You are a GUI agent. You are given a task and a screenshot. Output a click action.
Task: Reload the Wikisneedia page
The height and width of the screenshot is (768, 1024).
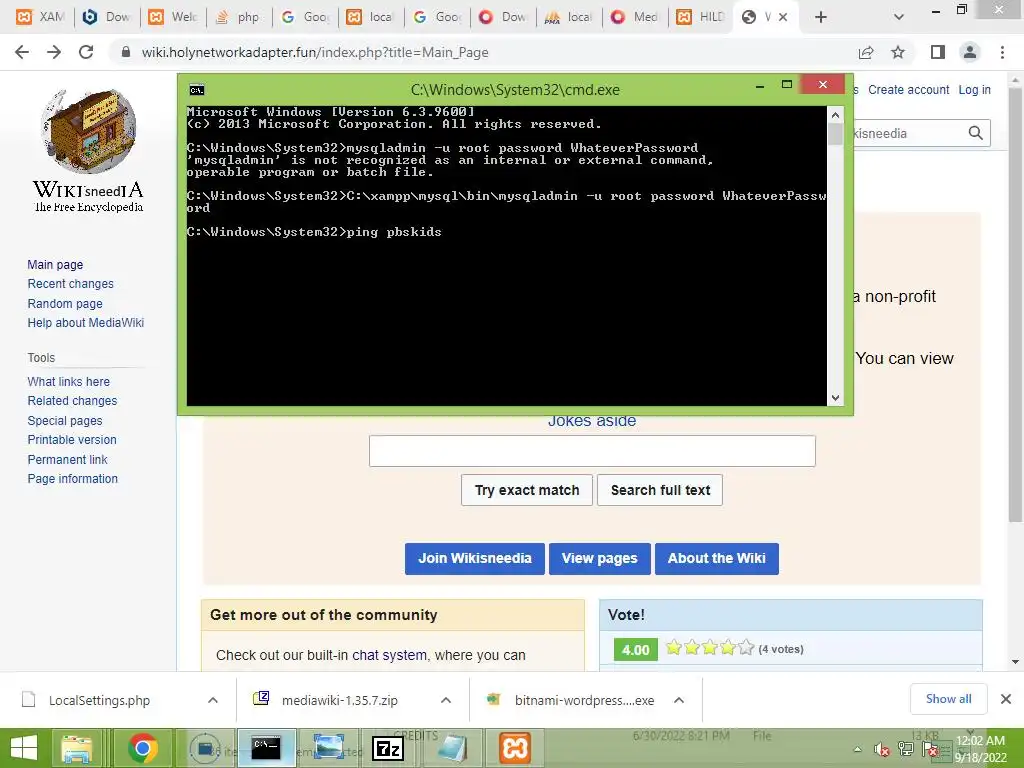(86, 52)
